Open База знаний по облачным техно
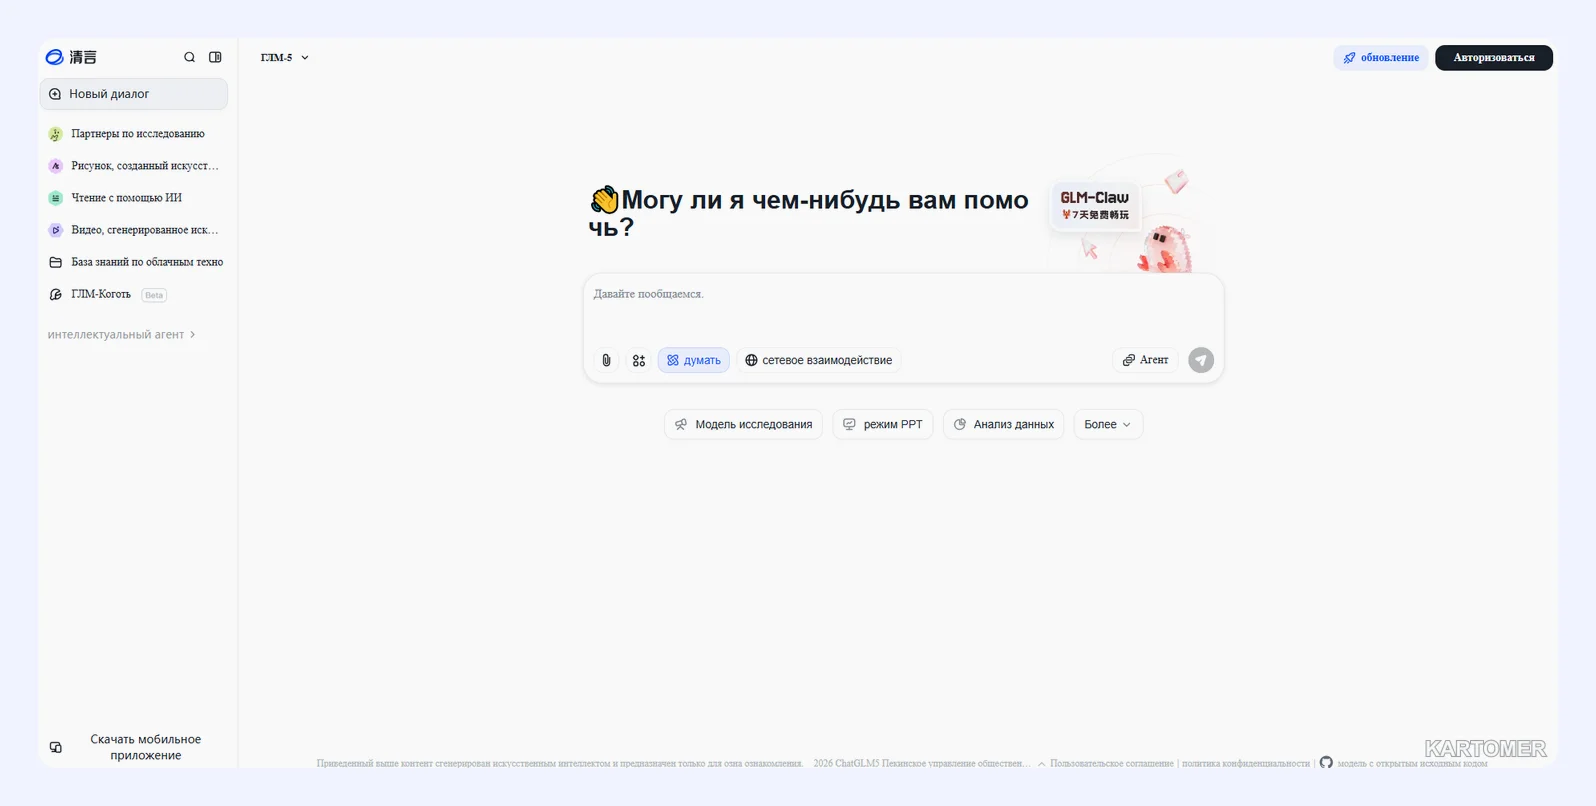 pyautogui.click(x=134, y=262)
